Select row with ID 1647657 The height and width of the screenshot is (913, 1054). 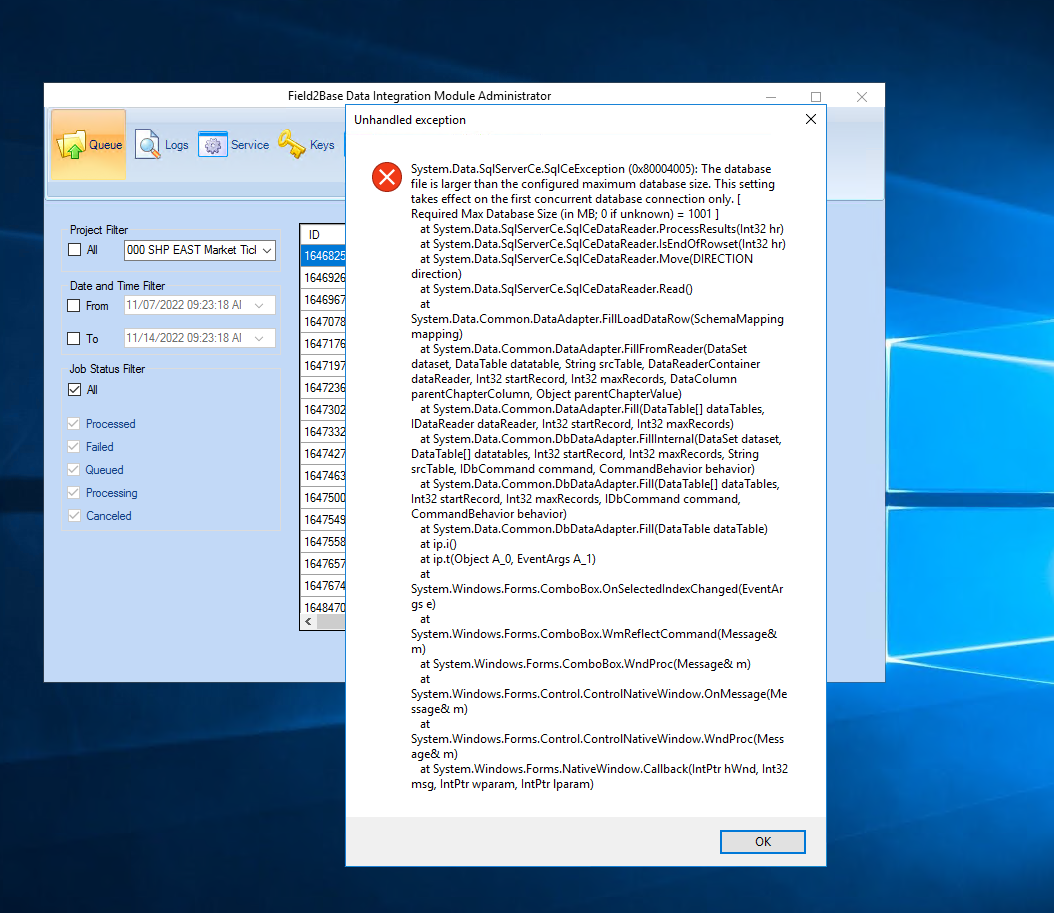tap(323, 563)
